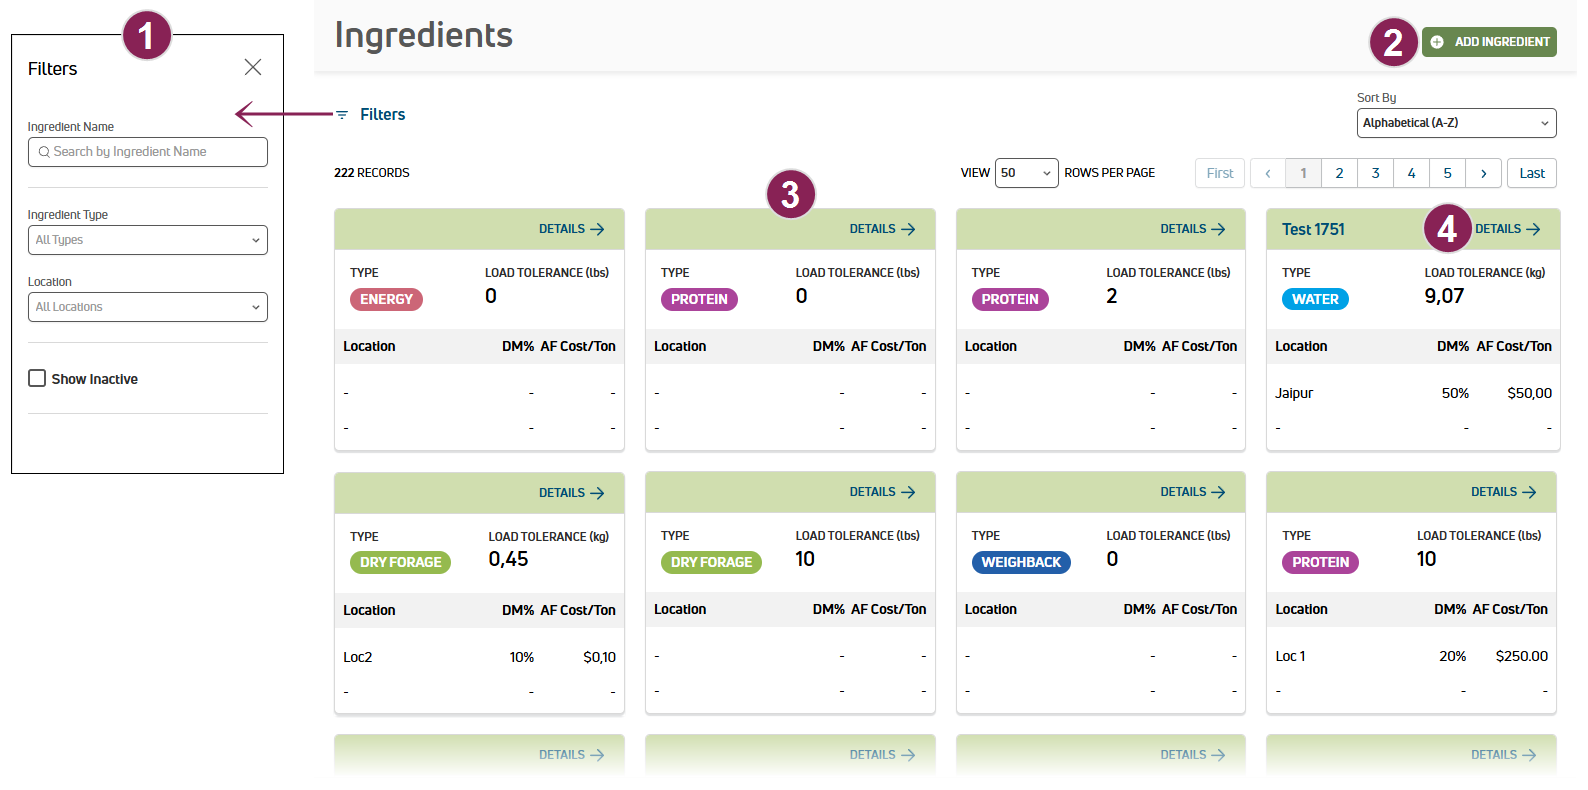This screenshot has height=790, width=1588.
Task: Go to next page using chevron arrow
Action: (x=1483, y=173)
